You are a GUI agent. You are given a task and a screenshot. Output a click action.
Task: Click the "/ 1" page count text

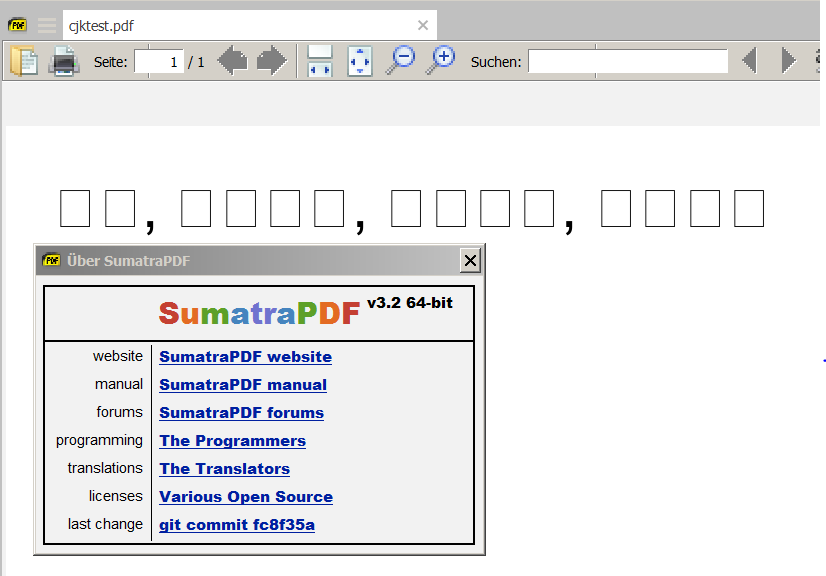tap(196, 62)
